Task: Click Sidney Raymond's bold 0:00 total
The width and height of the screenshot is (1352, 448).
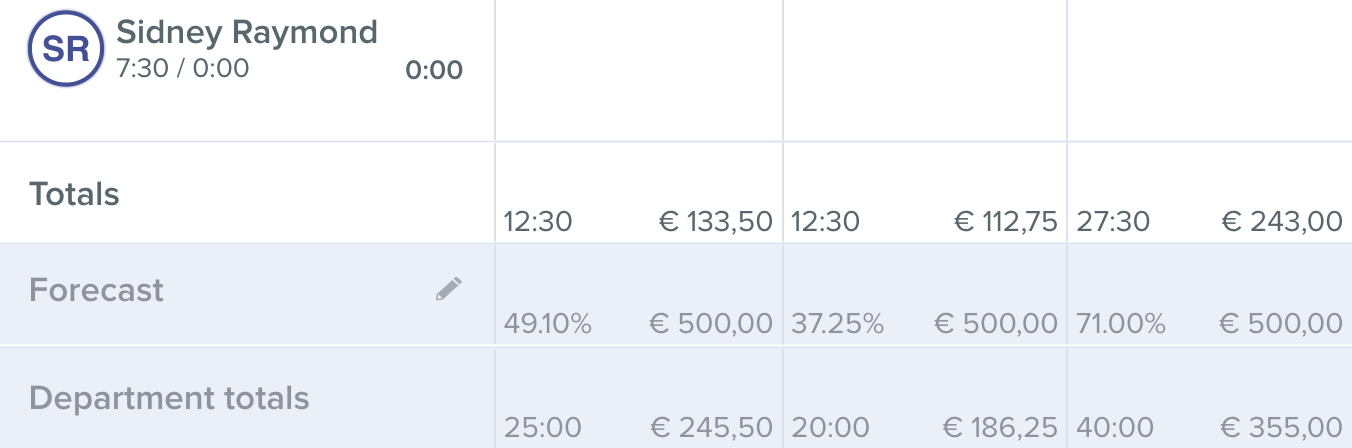Action: point(434,70)
